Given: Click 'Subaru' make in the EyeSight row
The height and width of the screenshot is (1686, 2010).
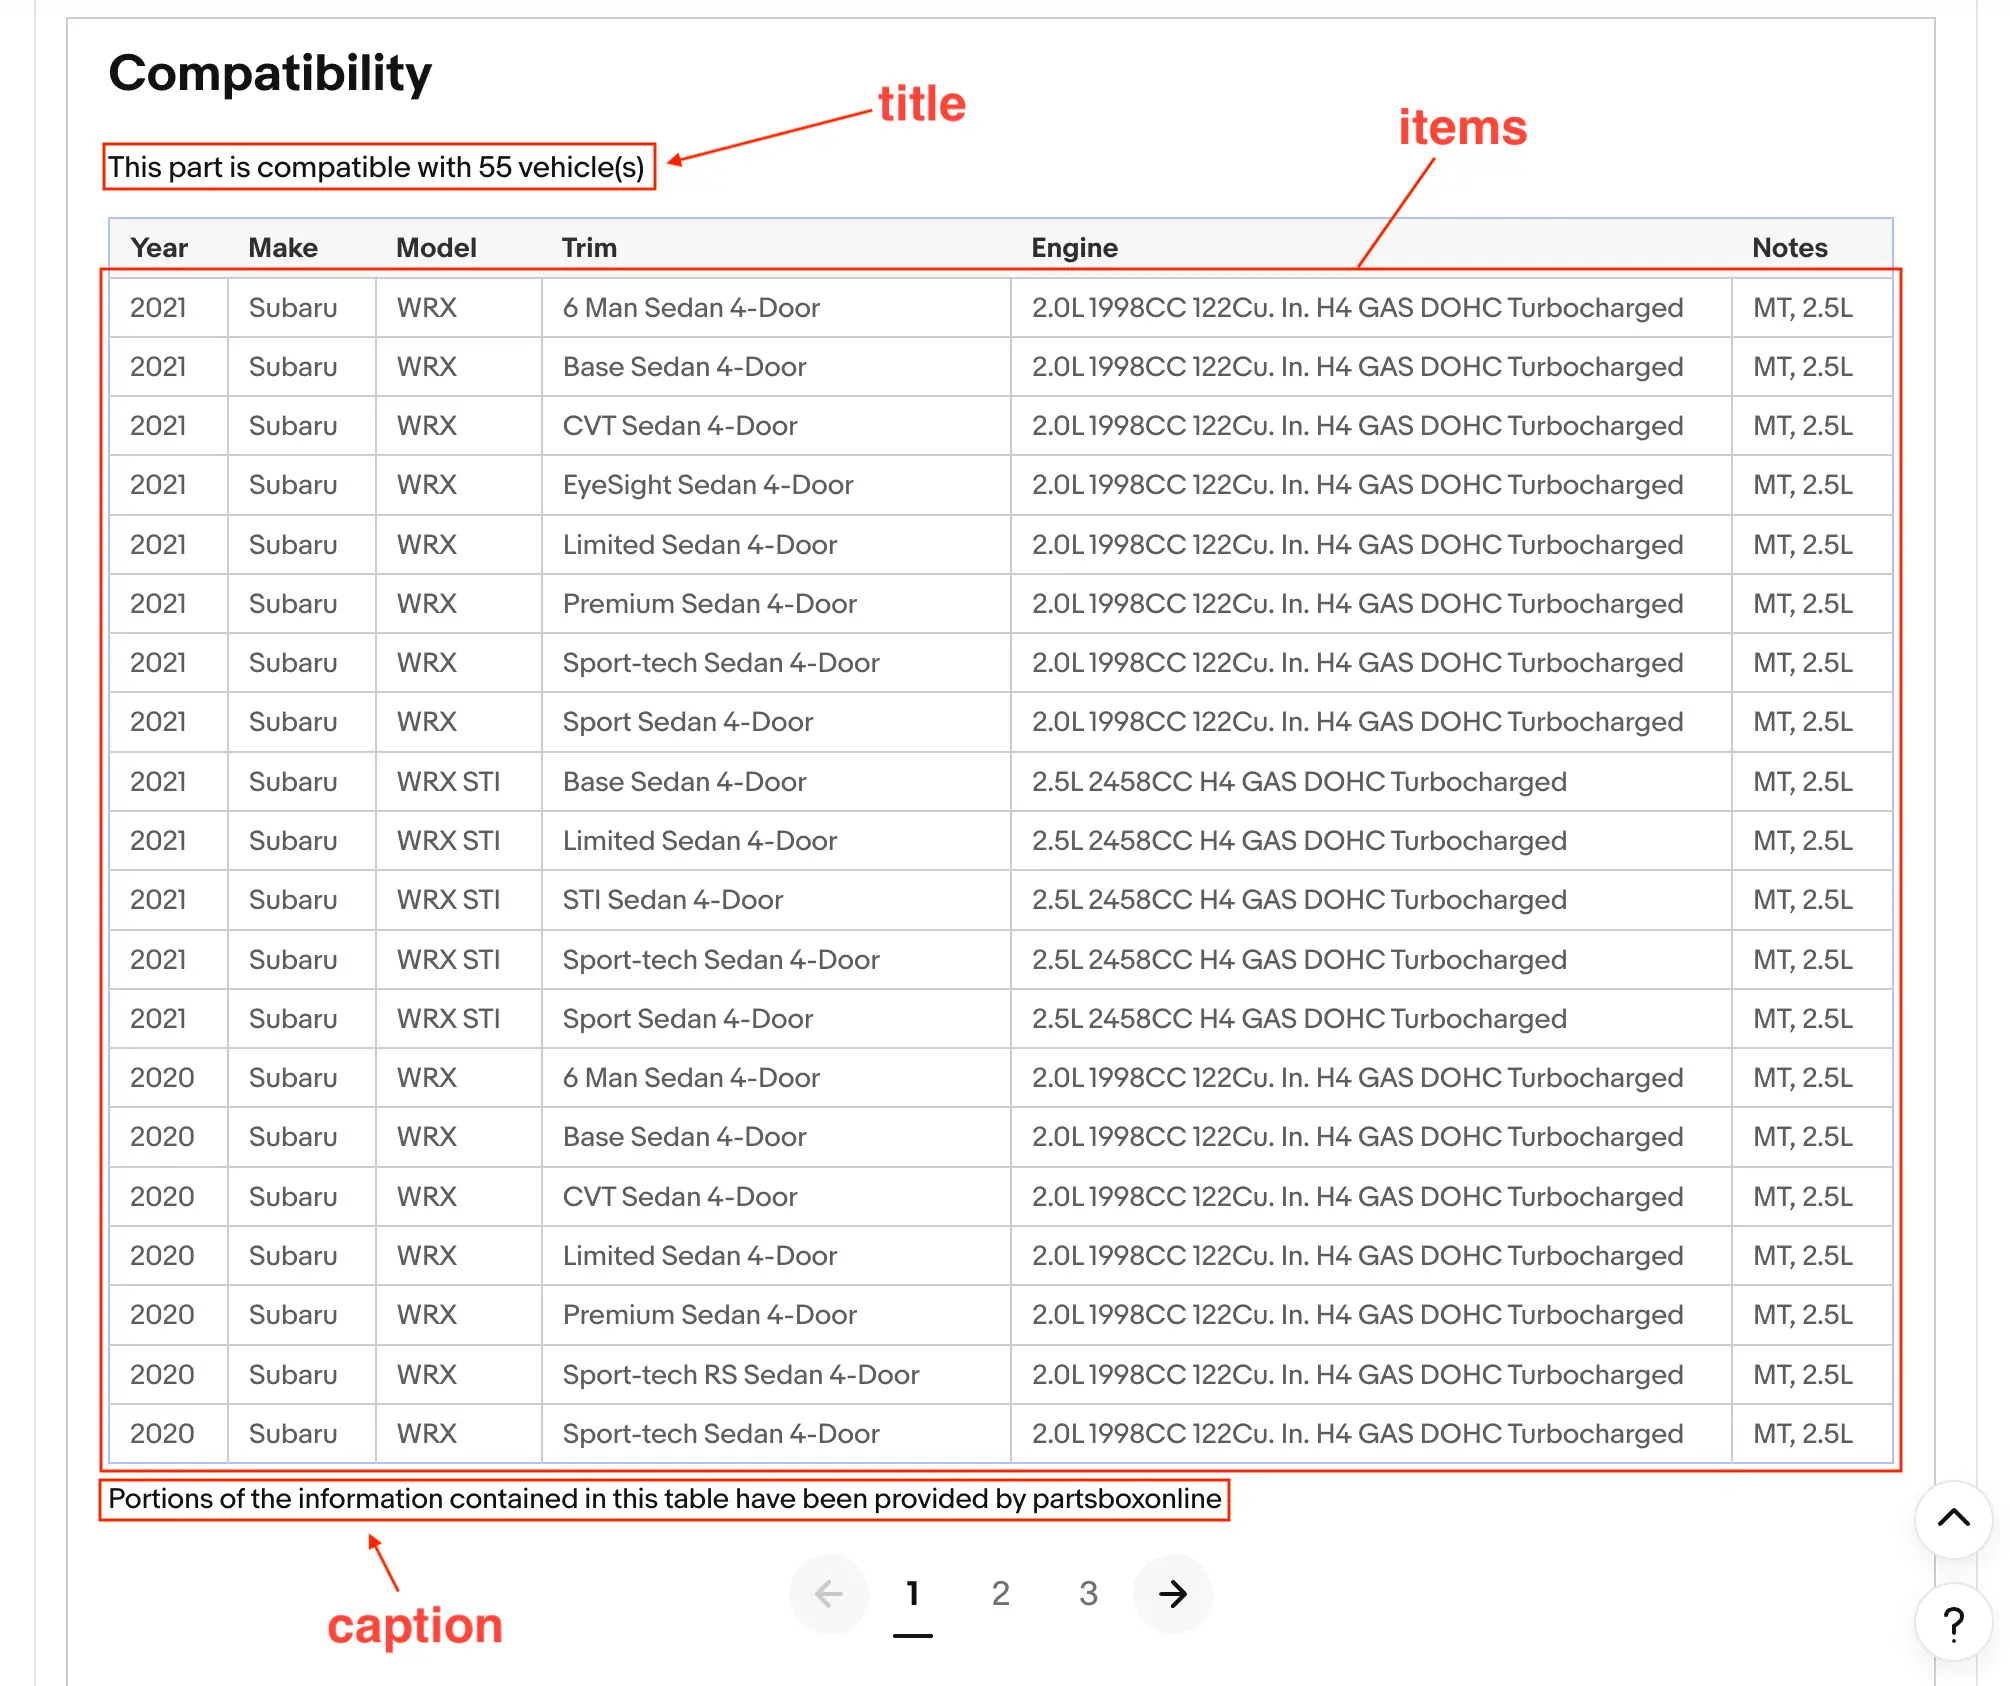Looking at the screenshot, I should pyautogui.click(x=302, y=485).
